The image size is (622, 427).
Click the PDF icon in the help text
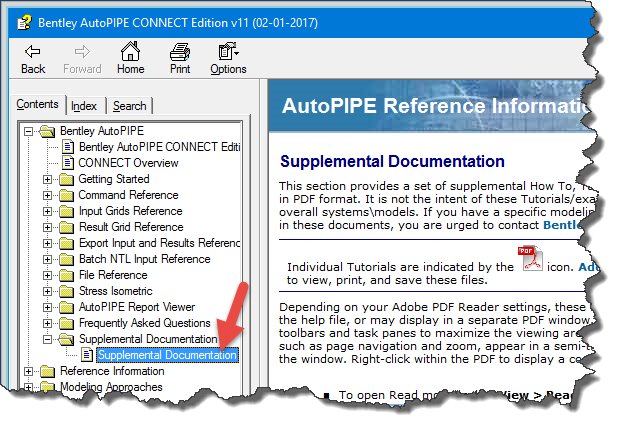(530, 258)
